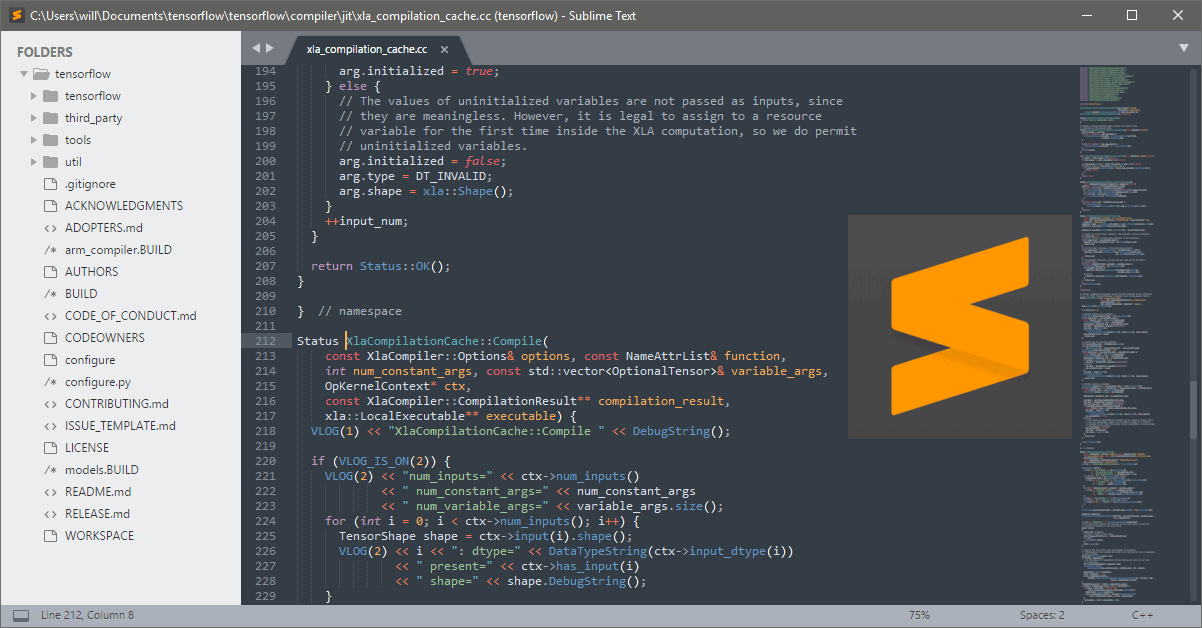Click 'arg.type = DT_INVALID;' in the editor
The image size is (1202, 628).
415,176
